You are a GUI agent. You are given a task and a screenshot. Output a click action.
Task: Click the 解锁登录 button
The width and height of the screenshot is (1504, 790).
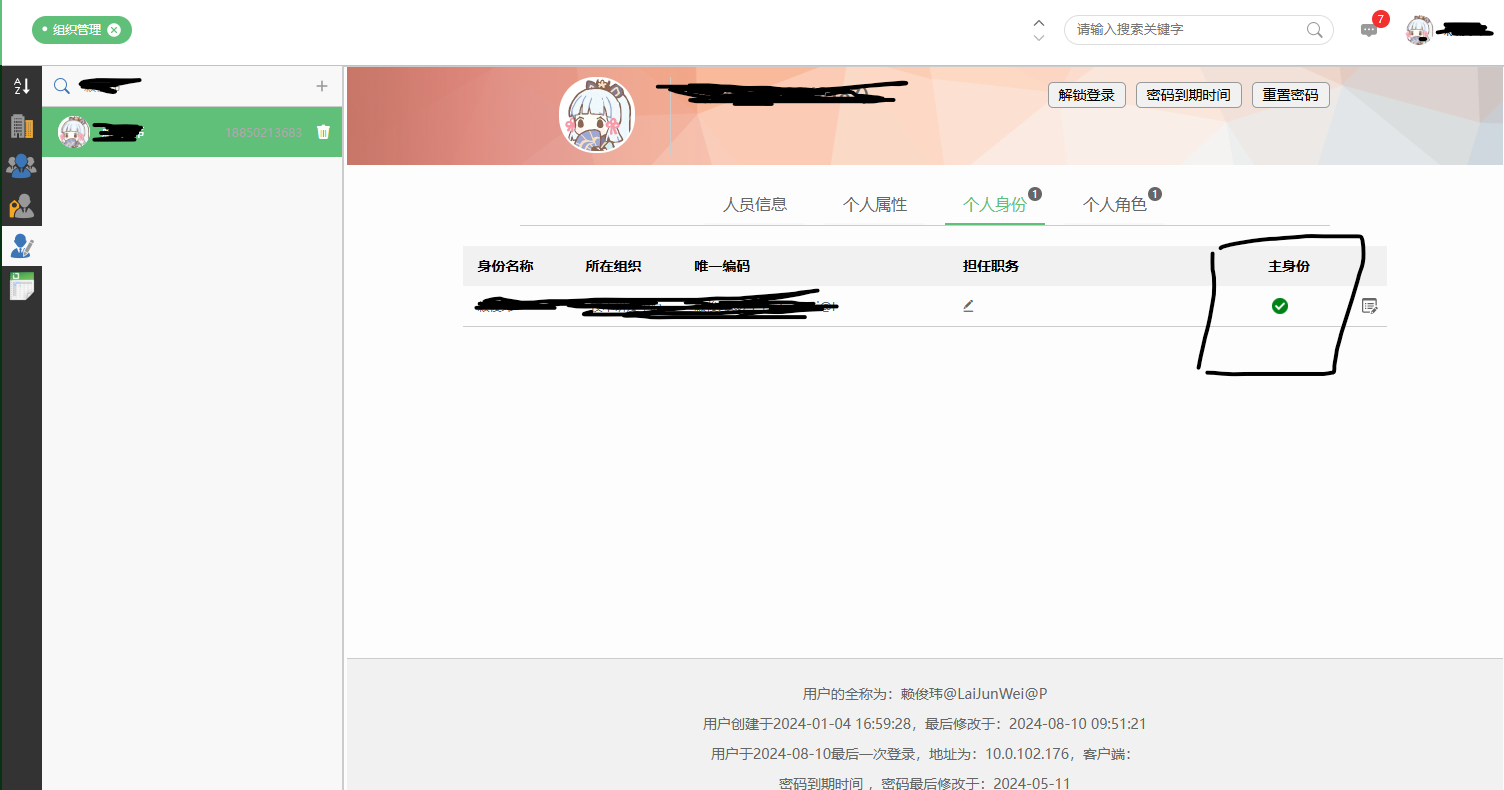pyautogui.click(x=1086, y=94)
